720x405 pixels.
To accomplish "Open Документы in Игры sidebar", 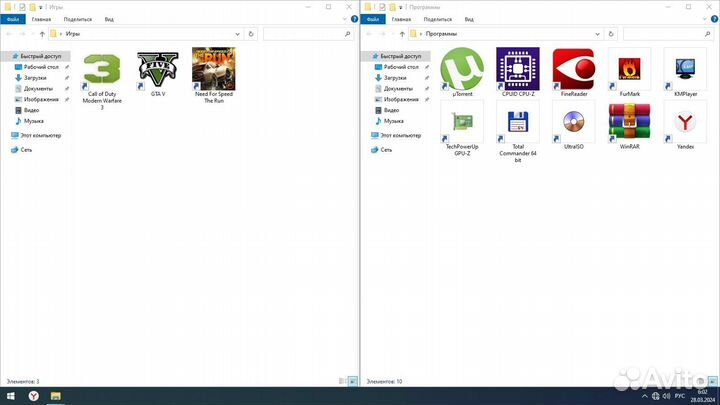I will [38, 89].
